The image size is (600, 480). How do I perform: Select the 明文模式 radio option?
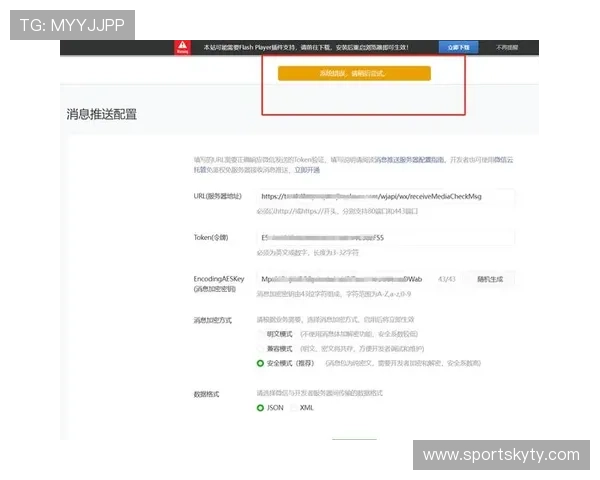261,334
